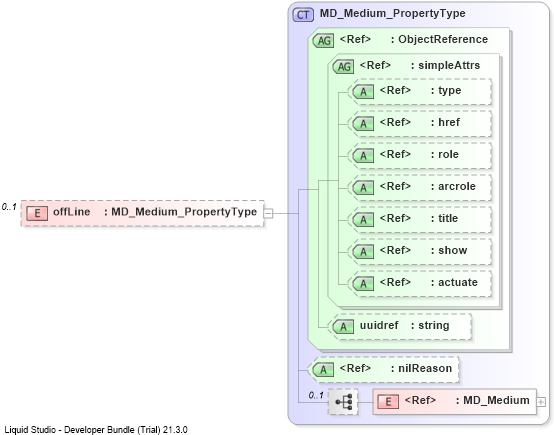Select the 'uuidref' attribute name
The width and height of the screenshot is (554, 435).
(x=379, y=325)
